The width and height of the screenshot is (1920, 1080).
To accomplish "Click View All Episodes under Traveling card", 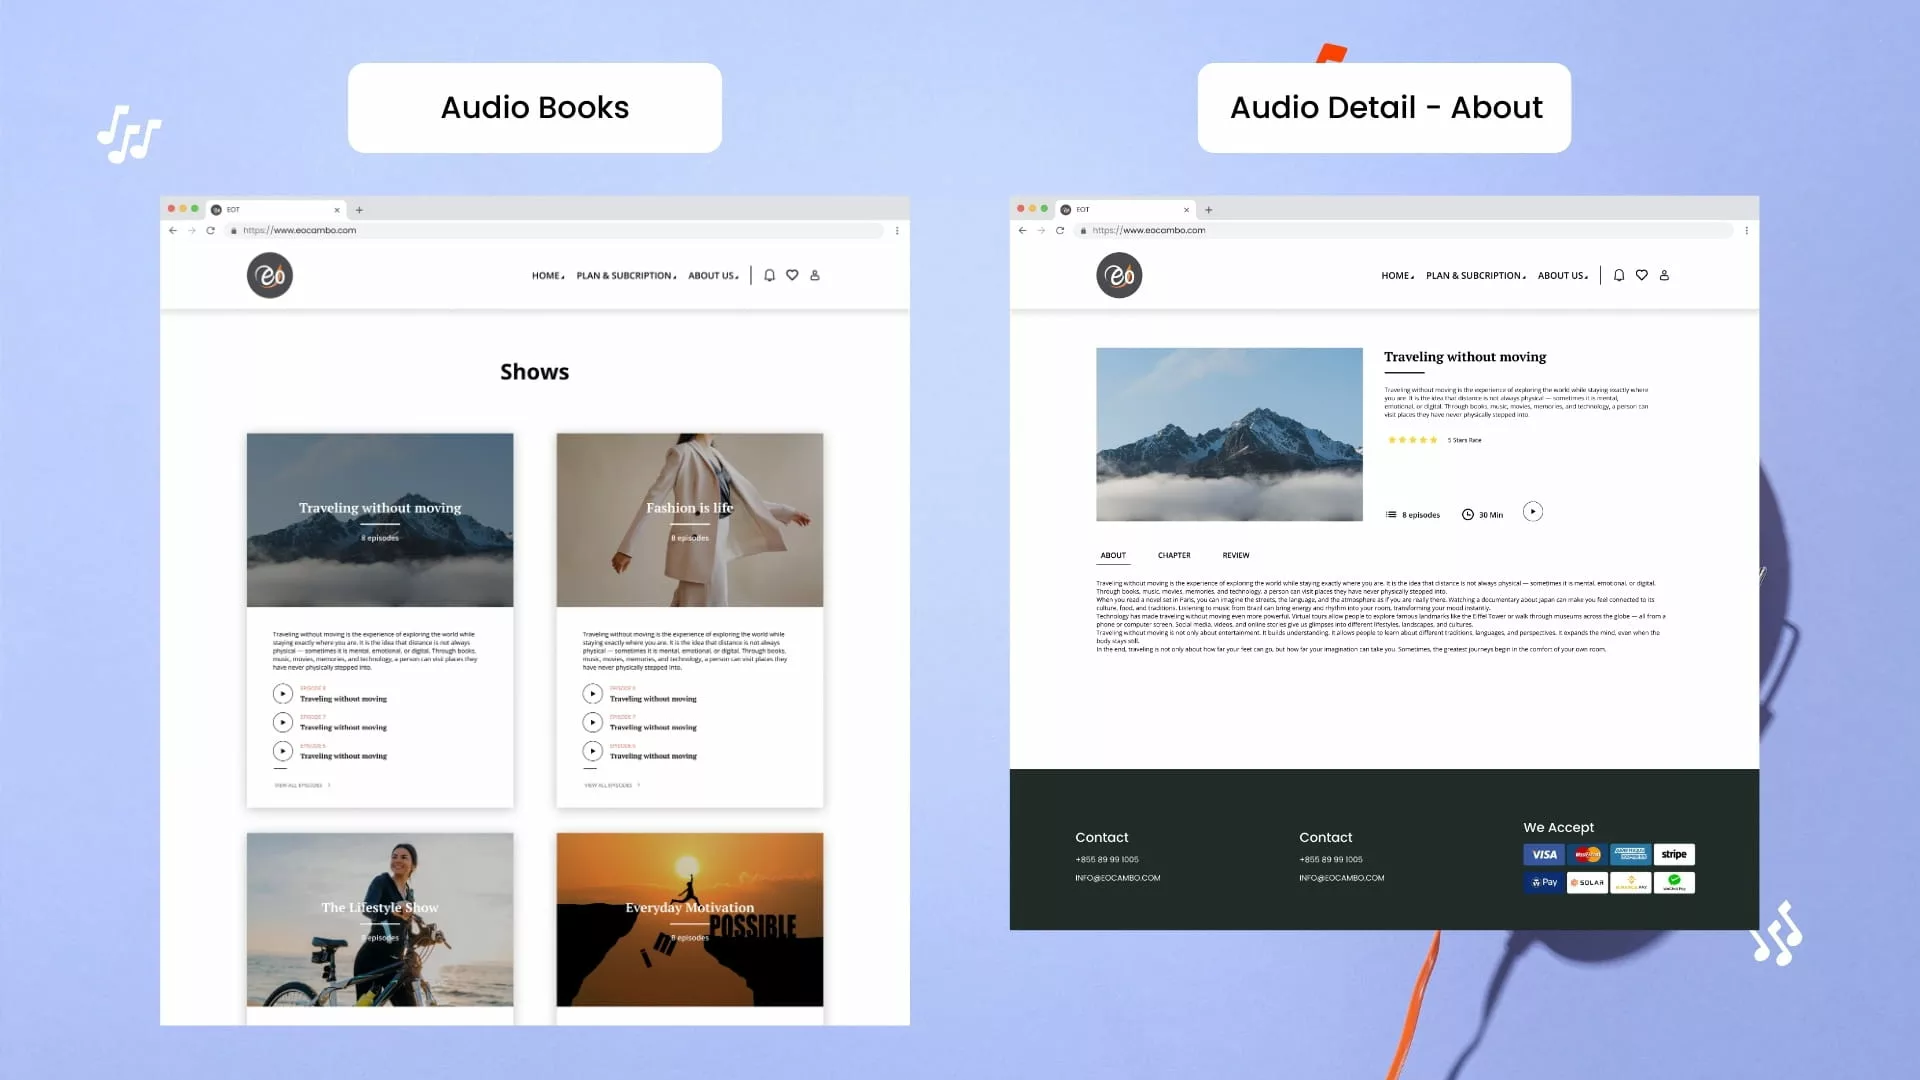I will click(x=301, y=785).
